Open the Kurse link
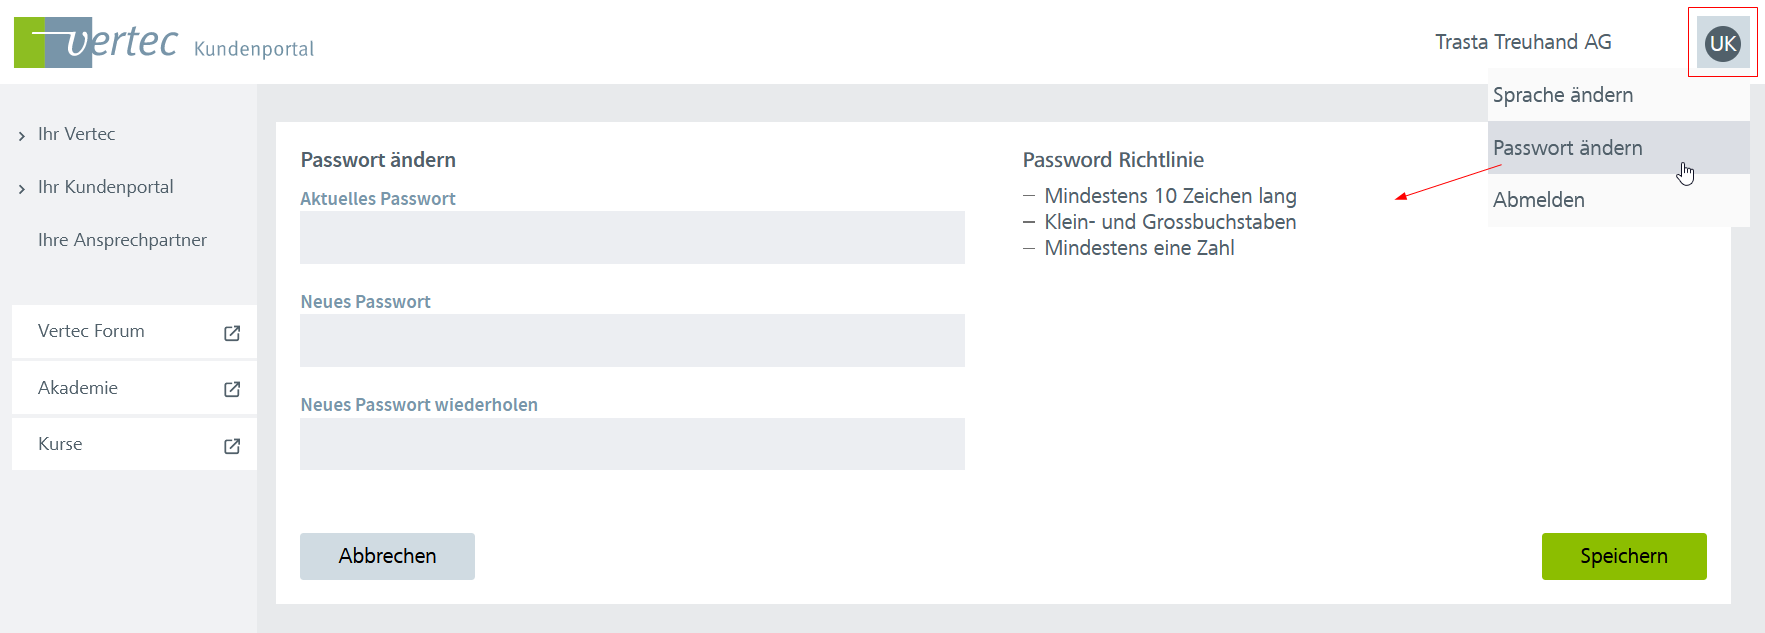This screenshot has width=1765, height=633. (60, 444)
